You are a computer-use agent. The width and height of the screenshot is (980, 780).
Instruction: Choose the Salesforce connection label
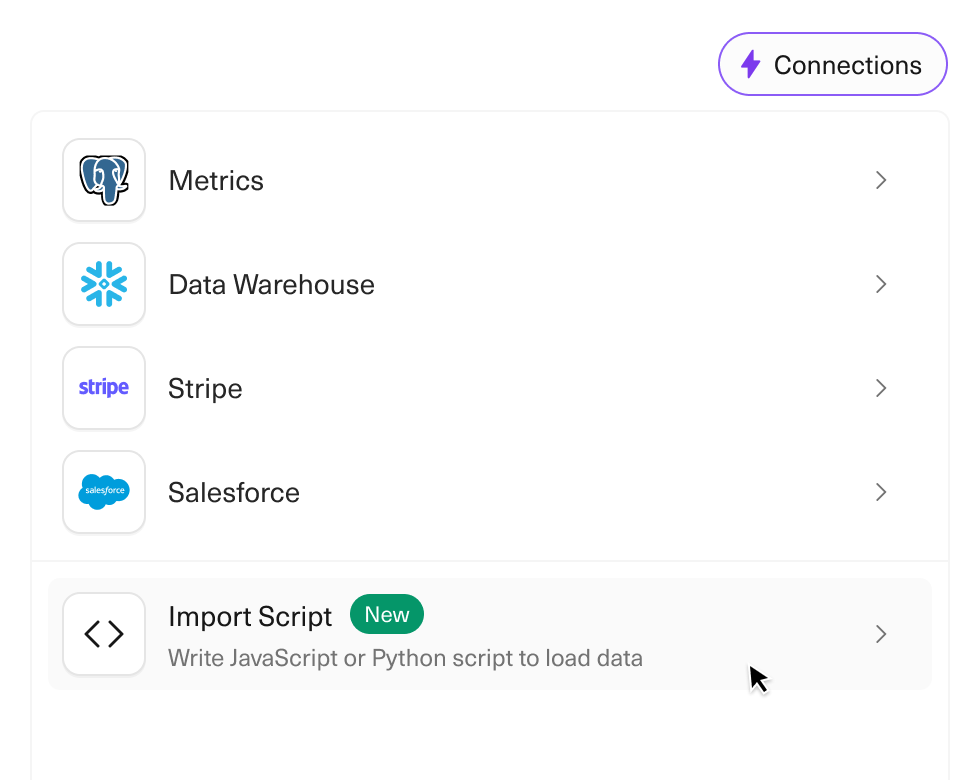(x=234, y=493)
